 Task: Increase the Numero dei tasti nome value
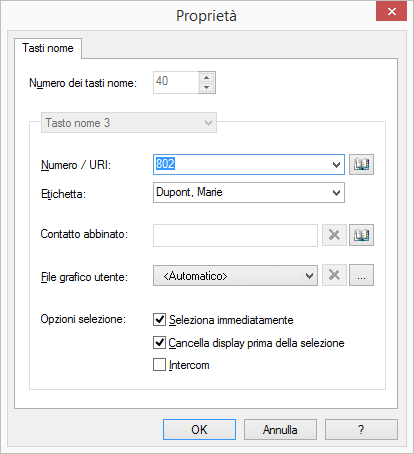click(x=207, y=77)
